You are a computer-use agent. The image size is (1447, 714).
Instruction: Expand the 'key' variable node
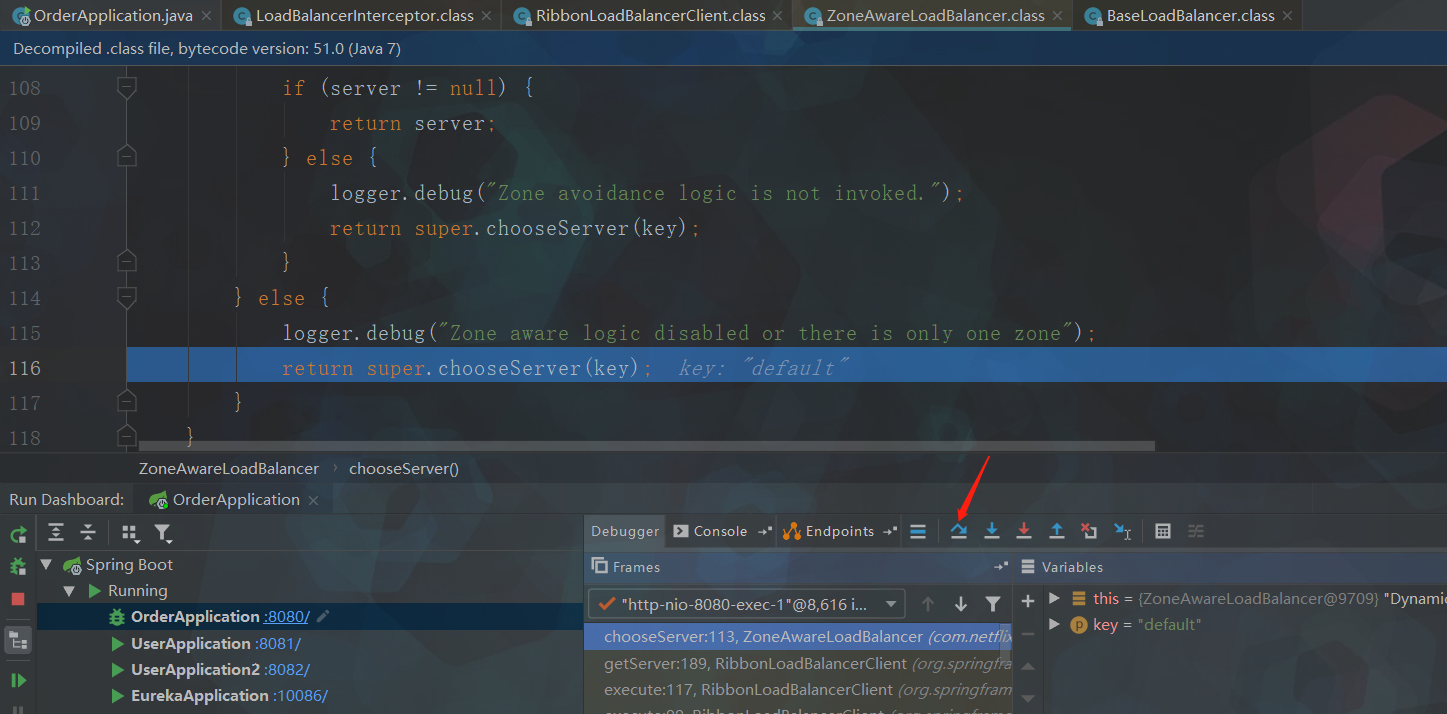tap(1054, 624)
